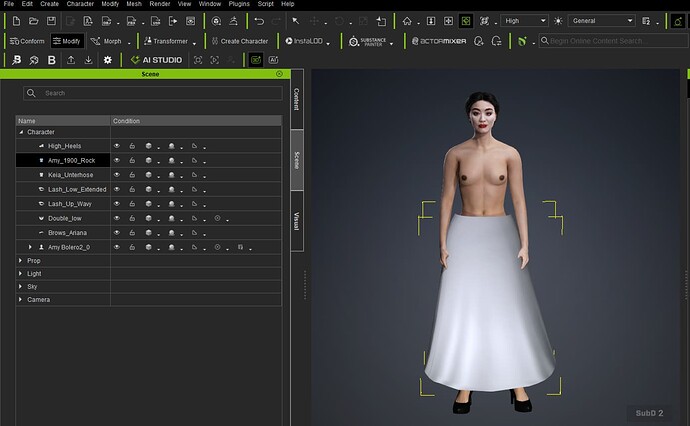Toggle visibility of Lash_Up_Wavy
690x426 pixels.
(x=117, y=204)
